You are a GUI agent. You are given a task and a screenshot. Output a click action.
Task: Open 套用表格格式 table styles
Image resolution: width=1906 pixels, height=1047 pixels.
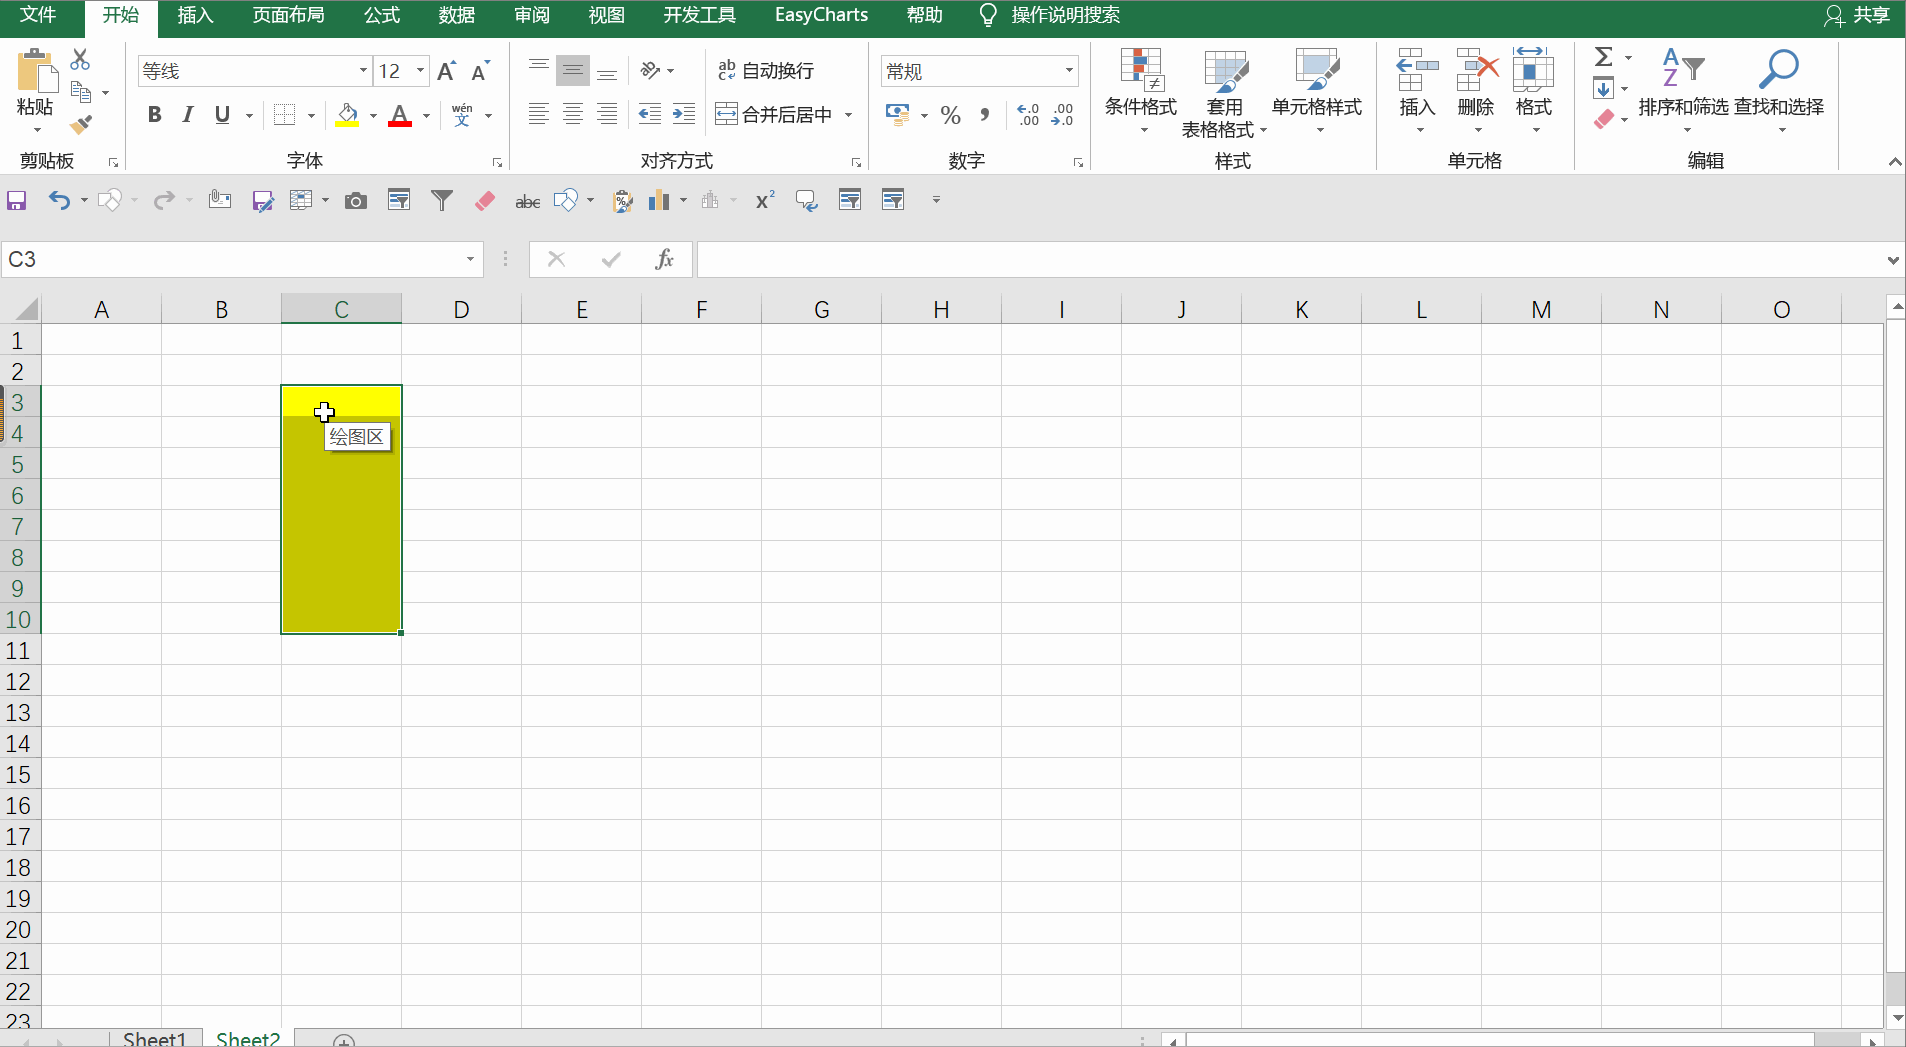coord(1225,94)
